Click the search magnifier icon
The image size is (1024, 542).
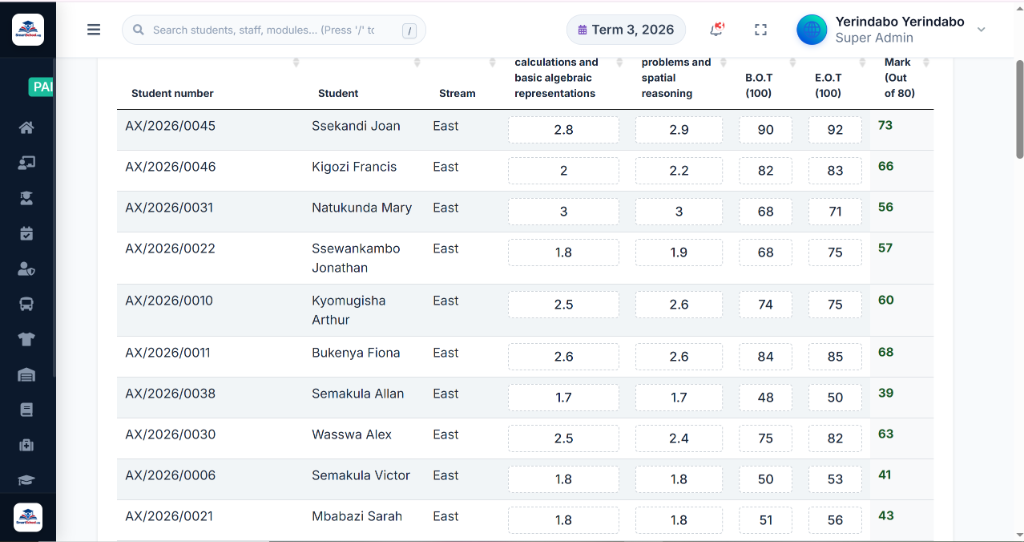tap(138, 29)
